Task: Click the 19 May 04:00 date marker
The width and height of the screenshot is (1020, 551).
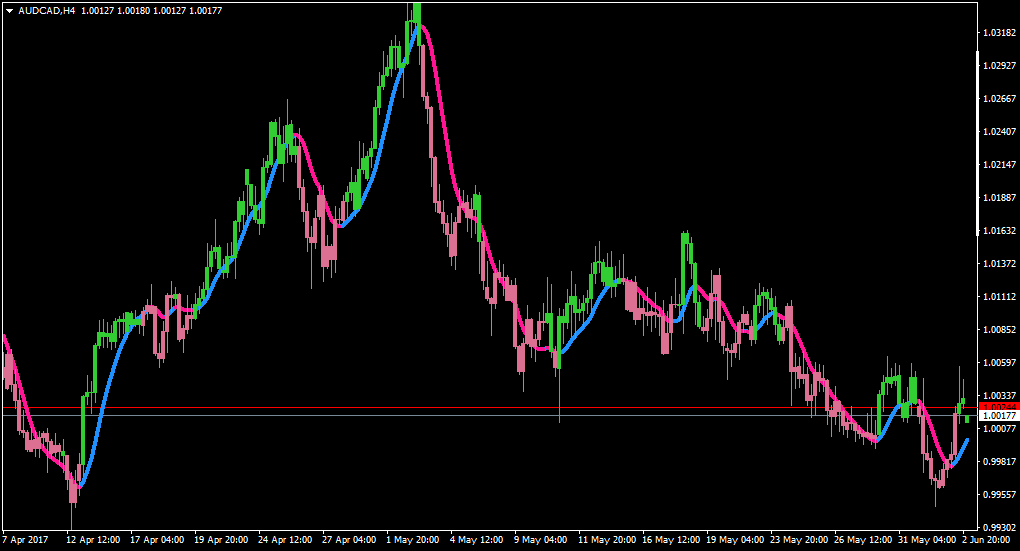Action: (735, 540)
